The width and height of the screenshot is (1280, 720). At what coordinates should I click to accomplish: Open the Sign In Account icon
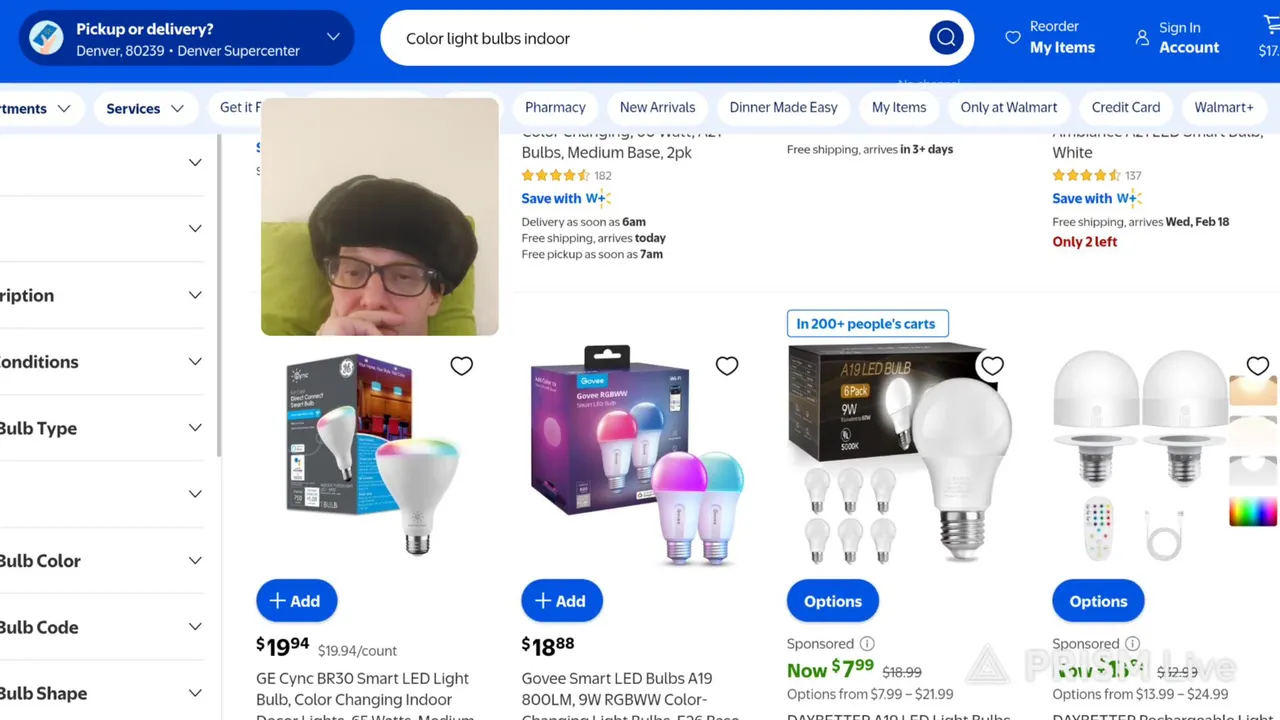pos(1142,38)
